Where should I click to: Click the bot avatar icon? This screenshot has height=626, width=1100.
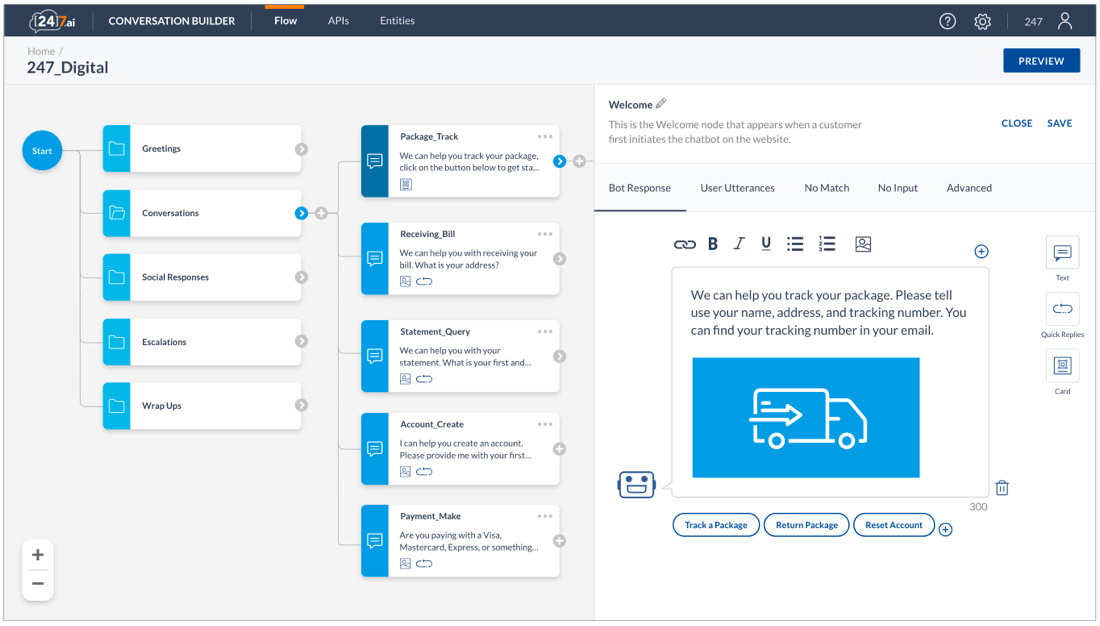coord(636,484)
